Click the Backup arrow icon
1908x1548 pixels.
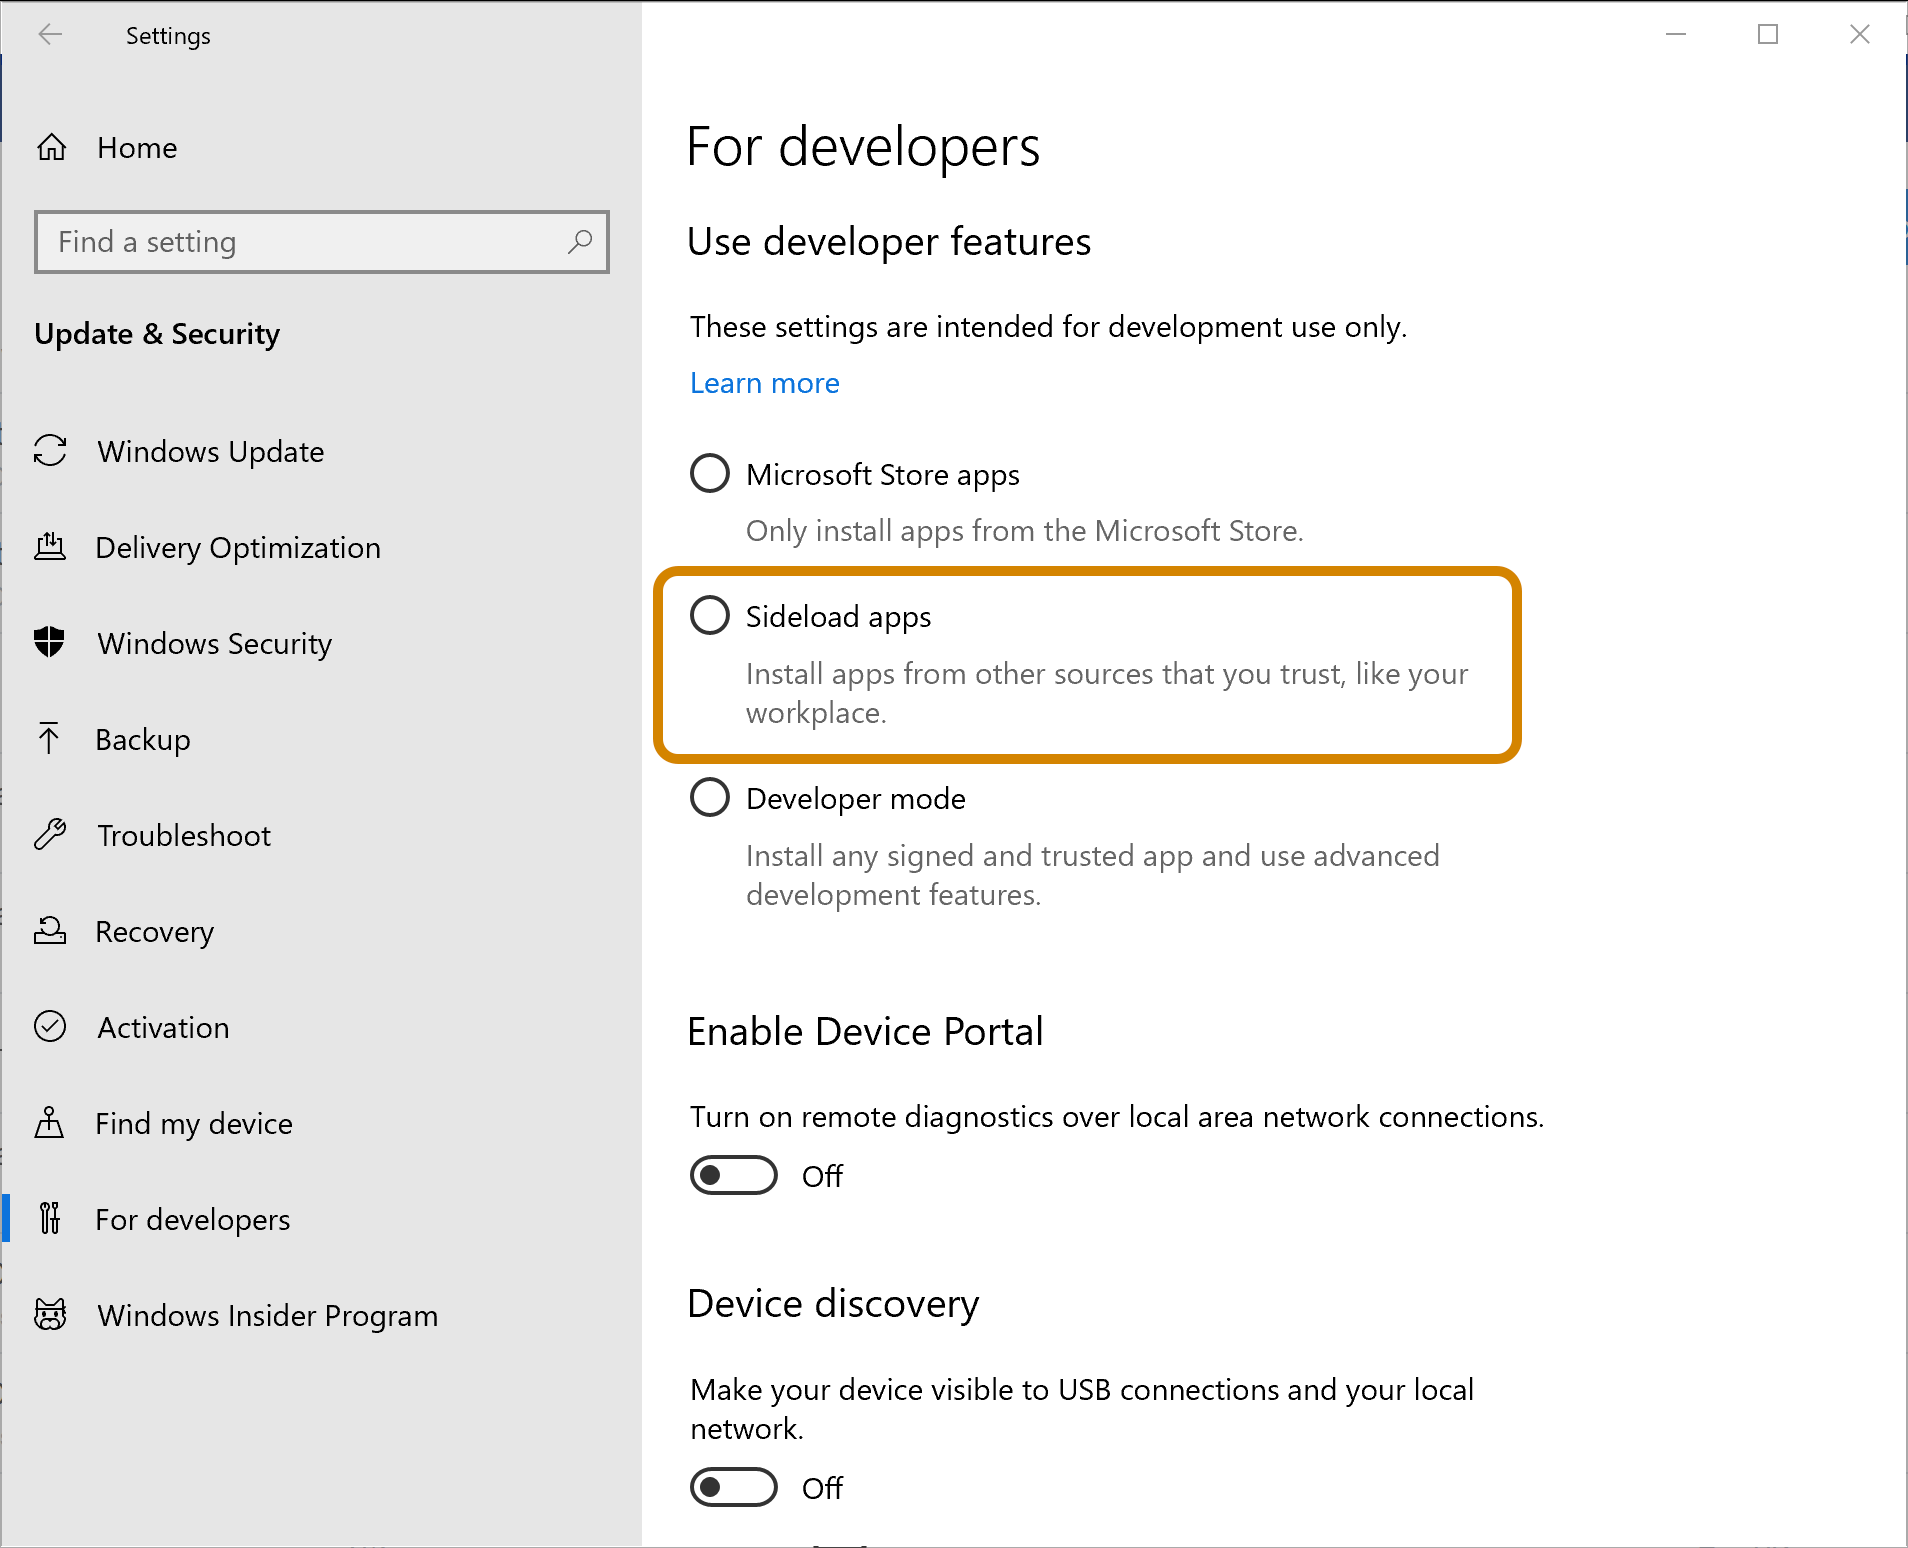tap(49, 739)
